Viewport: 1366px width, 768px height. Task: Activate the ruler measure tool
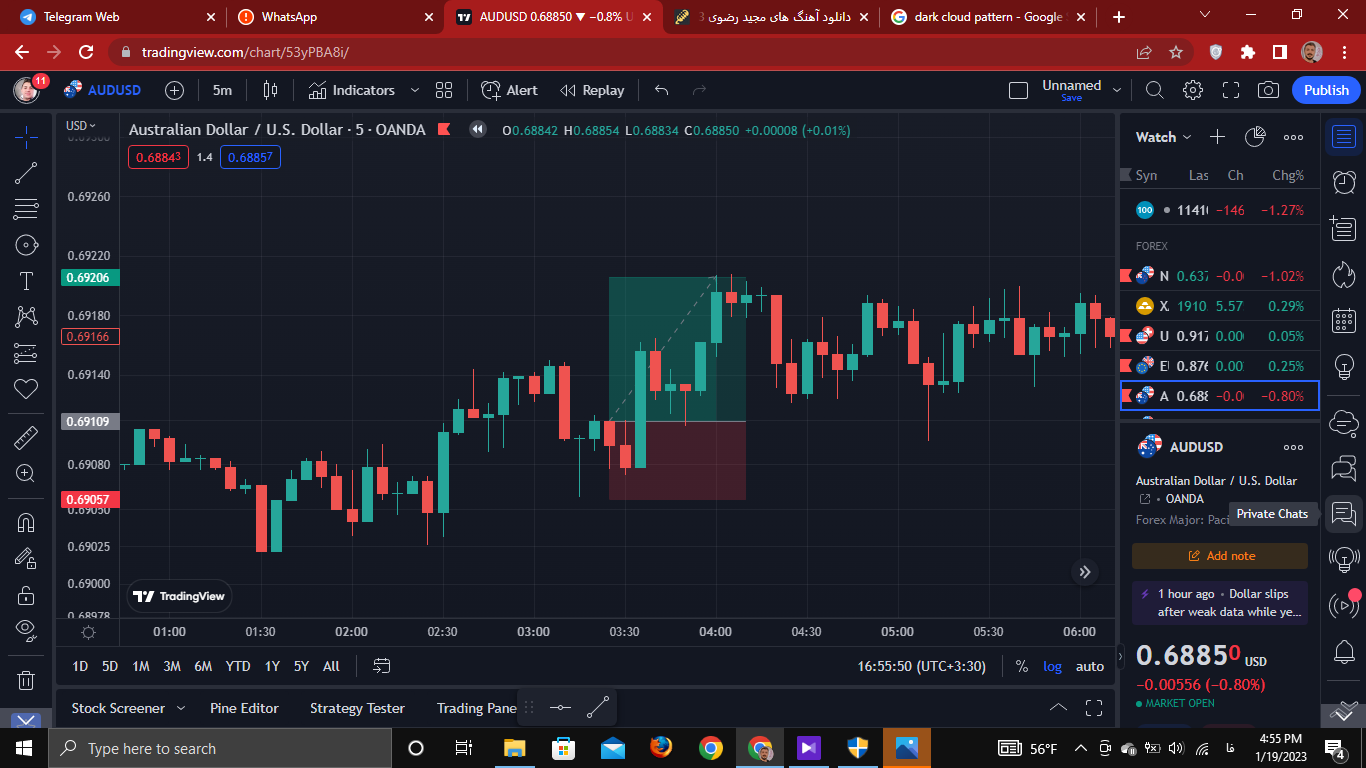[26, 437]
